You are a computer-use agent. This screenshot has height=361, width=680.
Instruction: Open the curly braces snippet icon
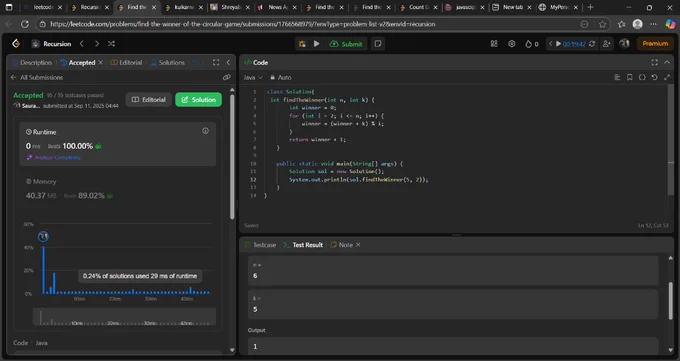(642, 77)
